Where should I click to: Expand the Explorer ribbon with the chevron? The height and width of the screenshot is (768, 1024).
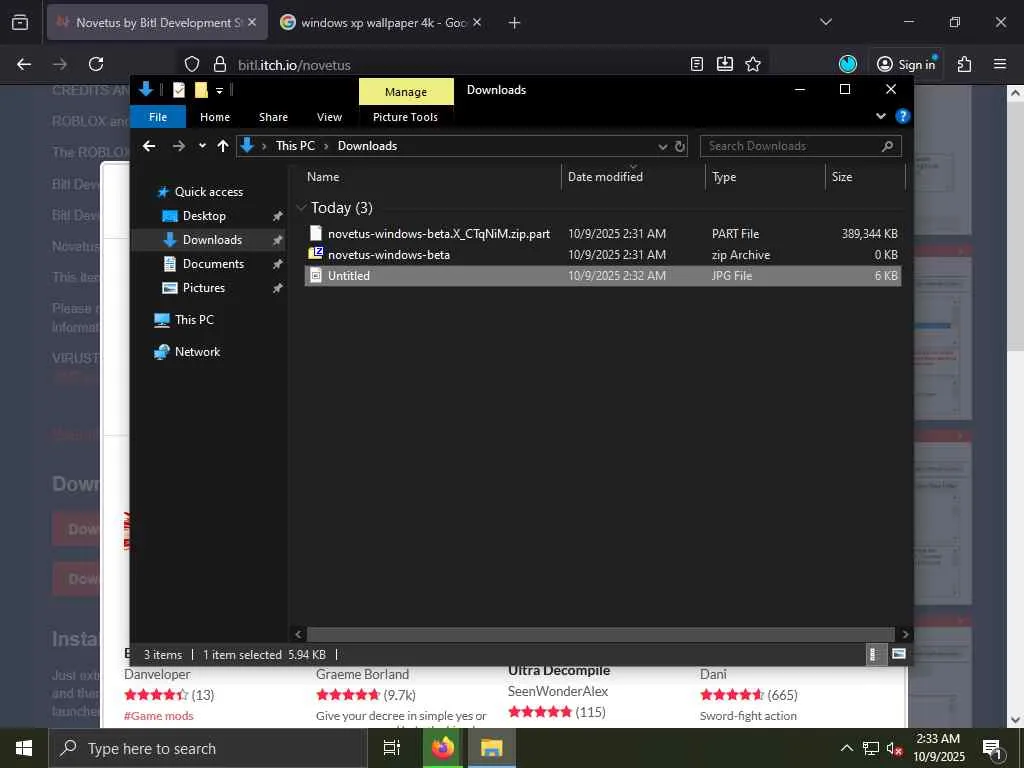point(880,116)
